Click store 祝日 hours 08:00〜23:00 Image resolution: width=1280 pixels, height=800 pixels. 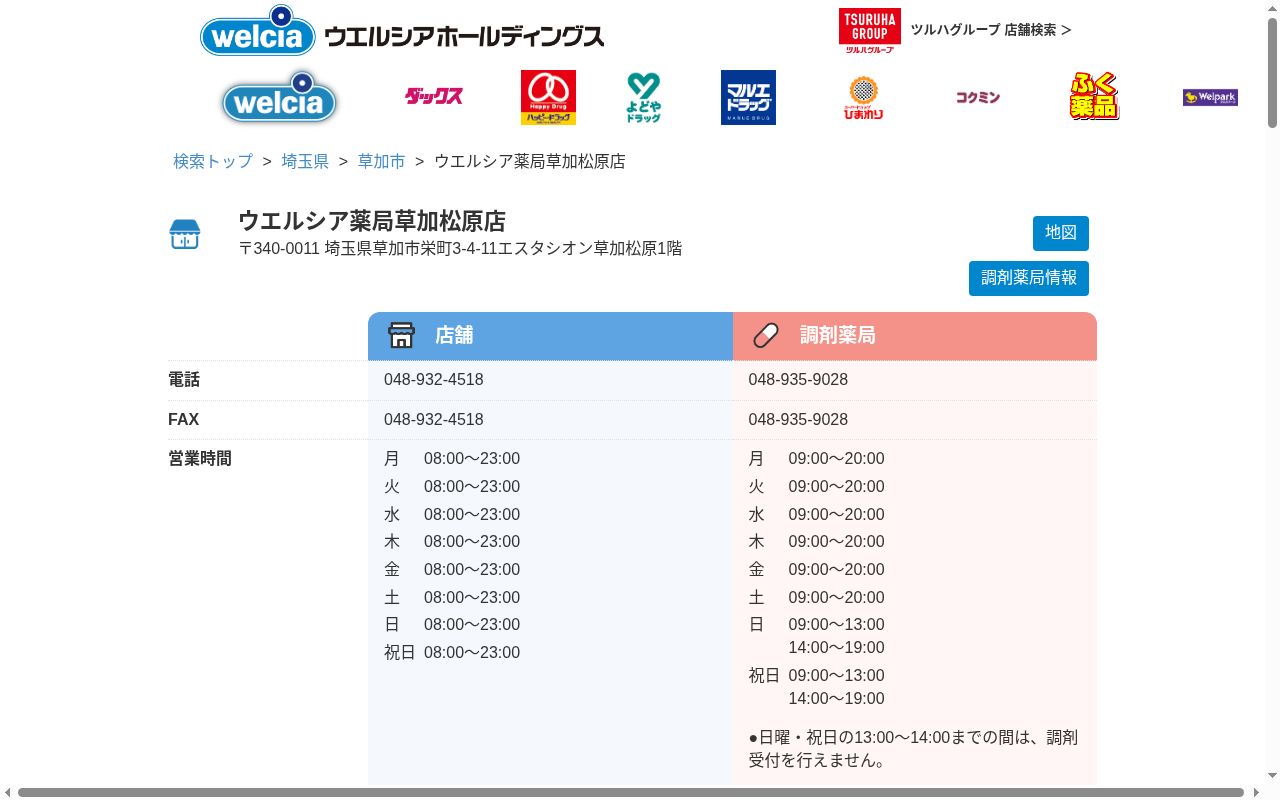click(x=472, y=653)
